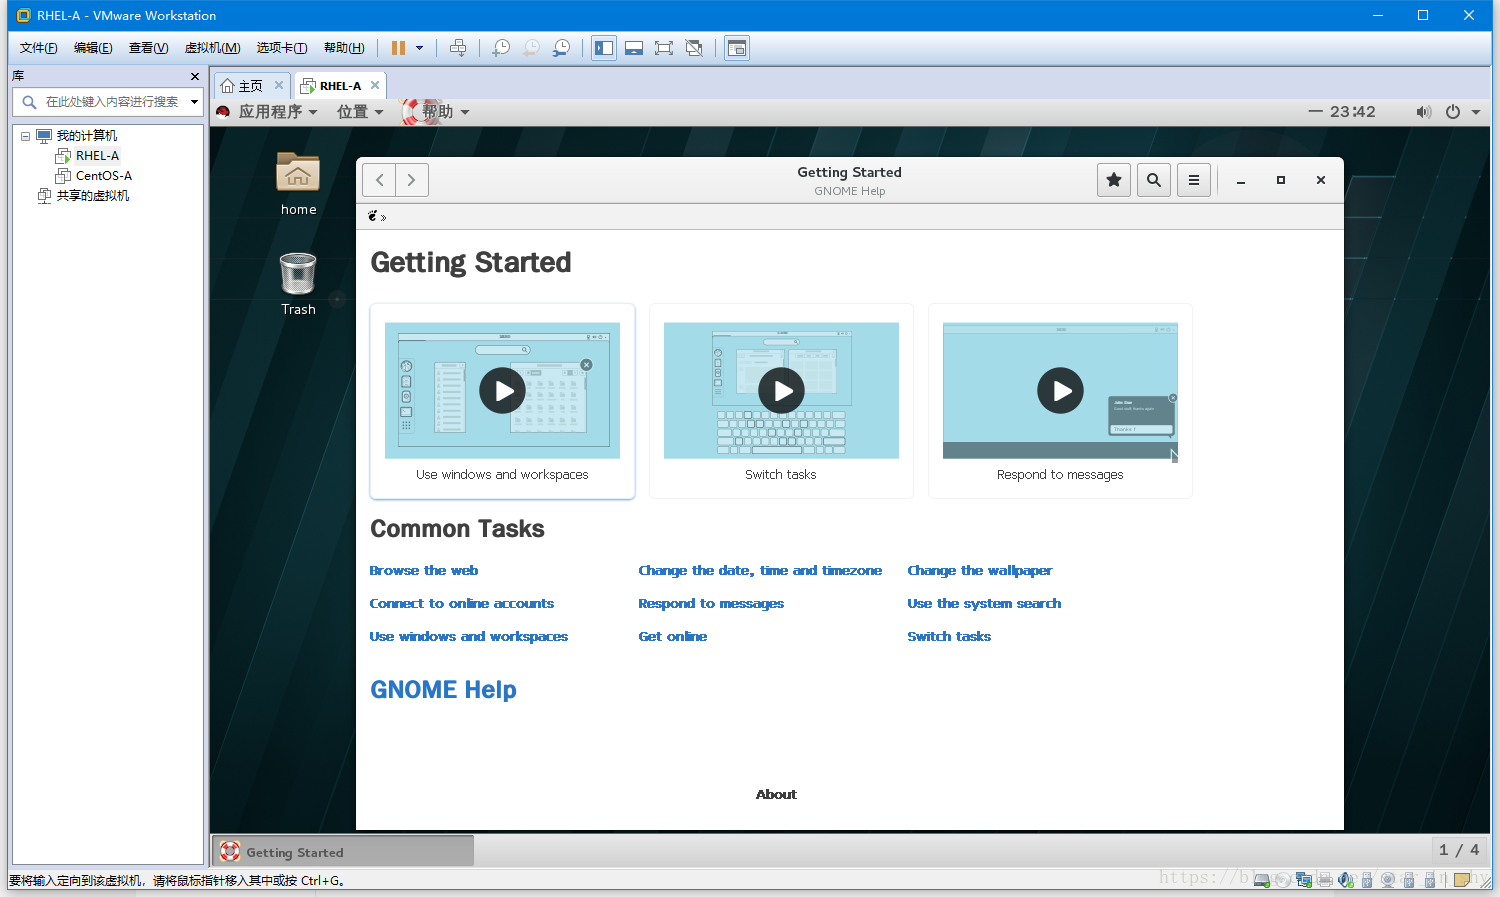The width and height of the screenshot is (1500, 897).
Task: Close the 主页 tab
Action: (x=279, y=85)
